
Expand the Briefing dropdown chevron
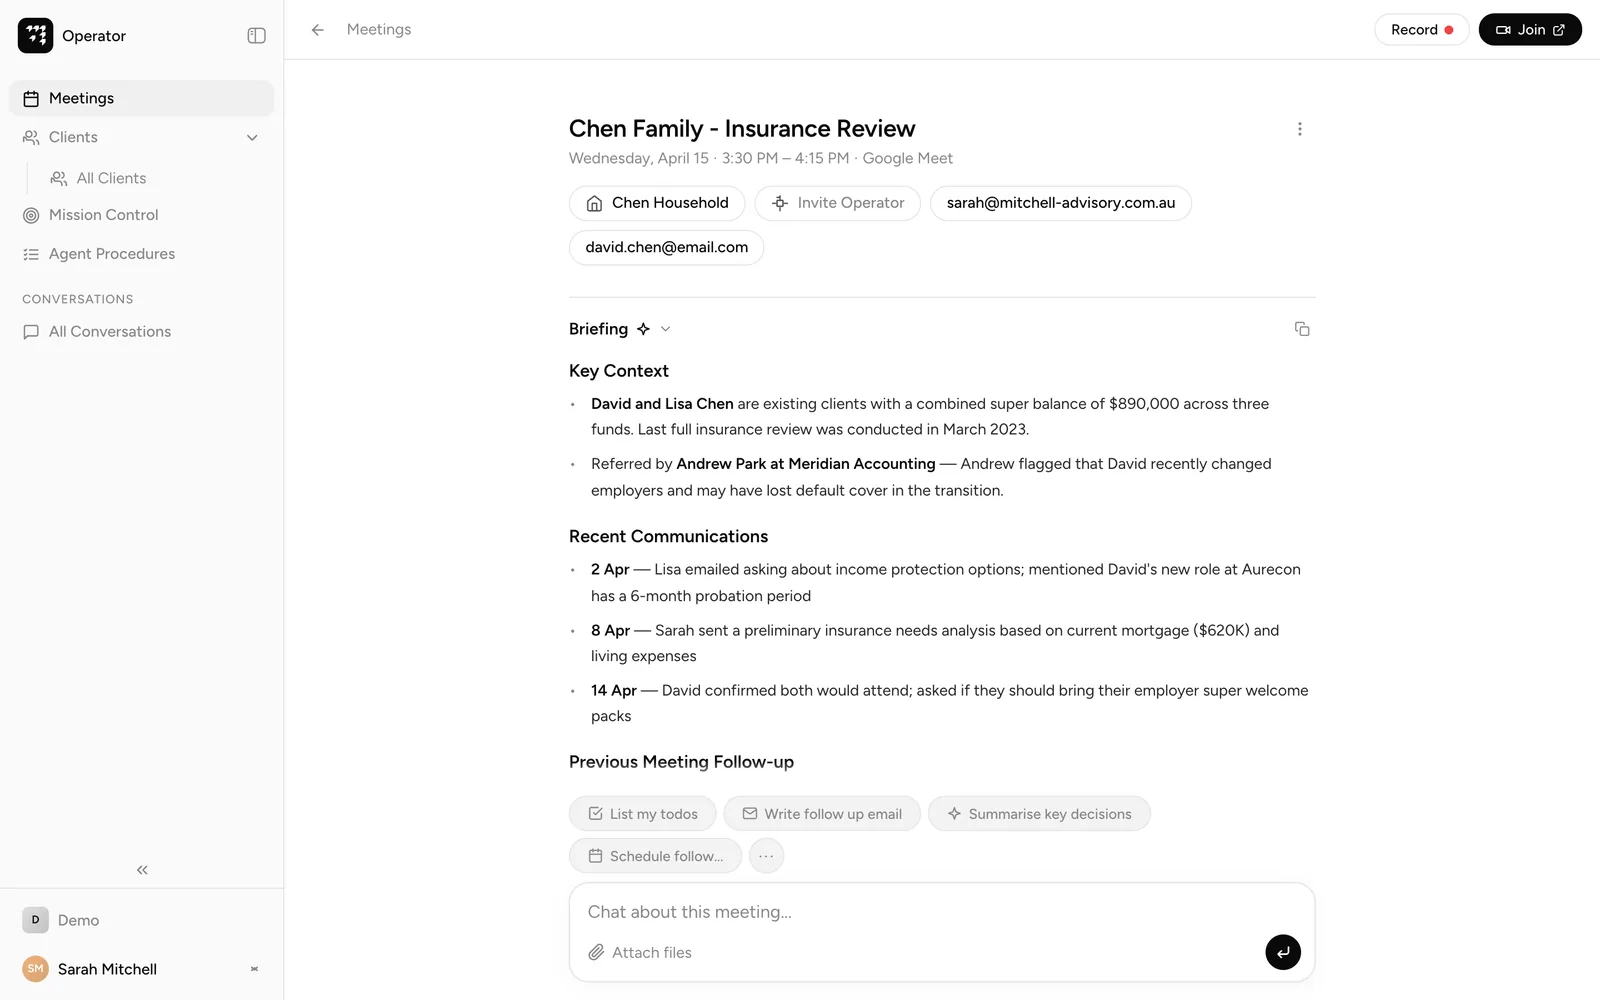coord(666,329)
